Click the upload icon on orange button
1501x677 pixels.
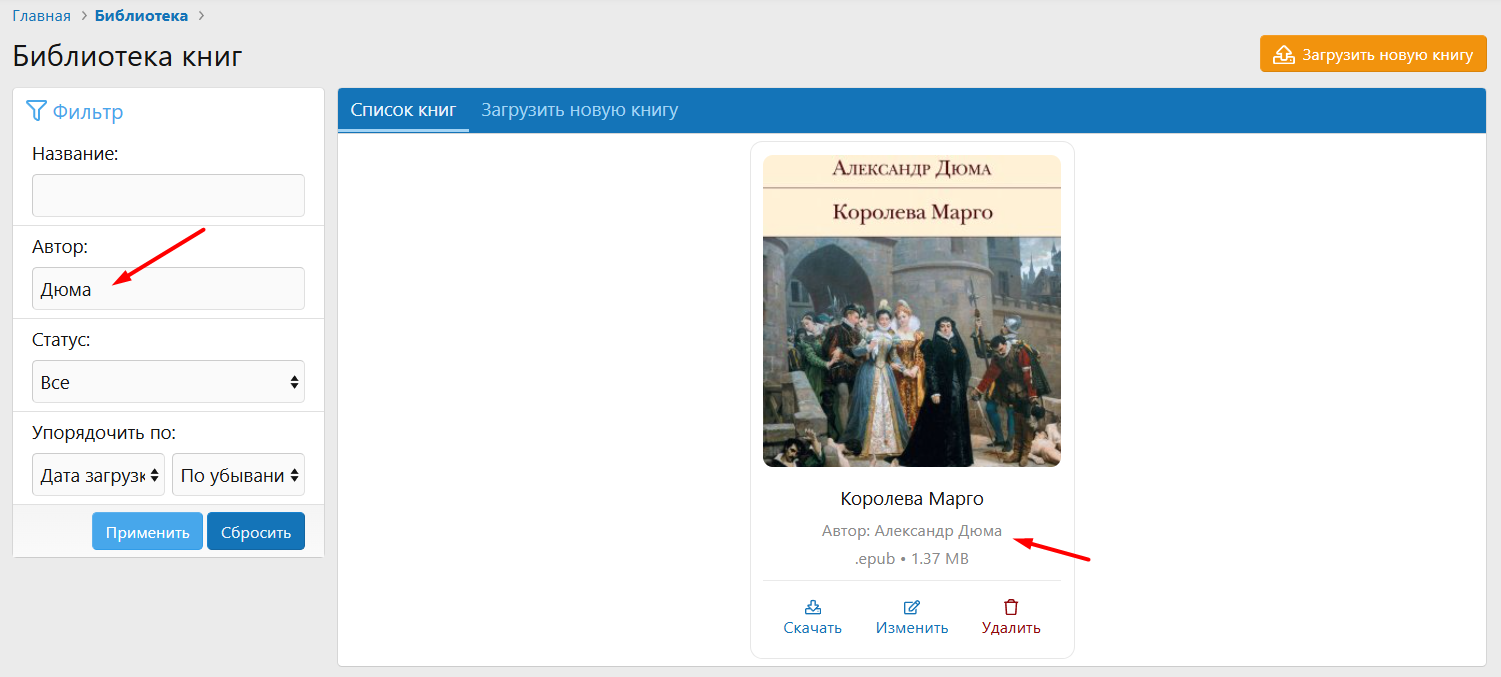point(1284,55)
